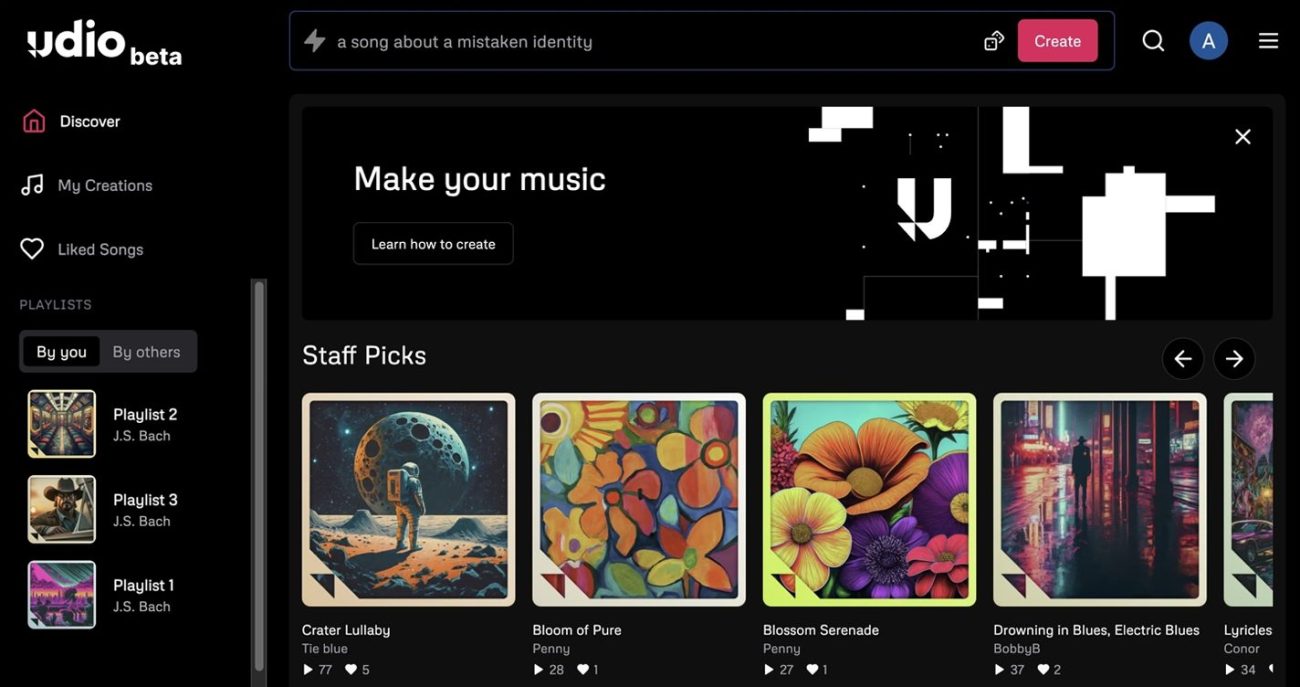Click the dice random prompt icon
Image resolution: width=1300 pixels, height=687 pixels.
[993, 41]
